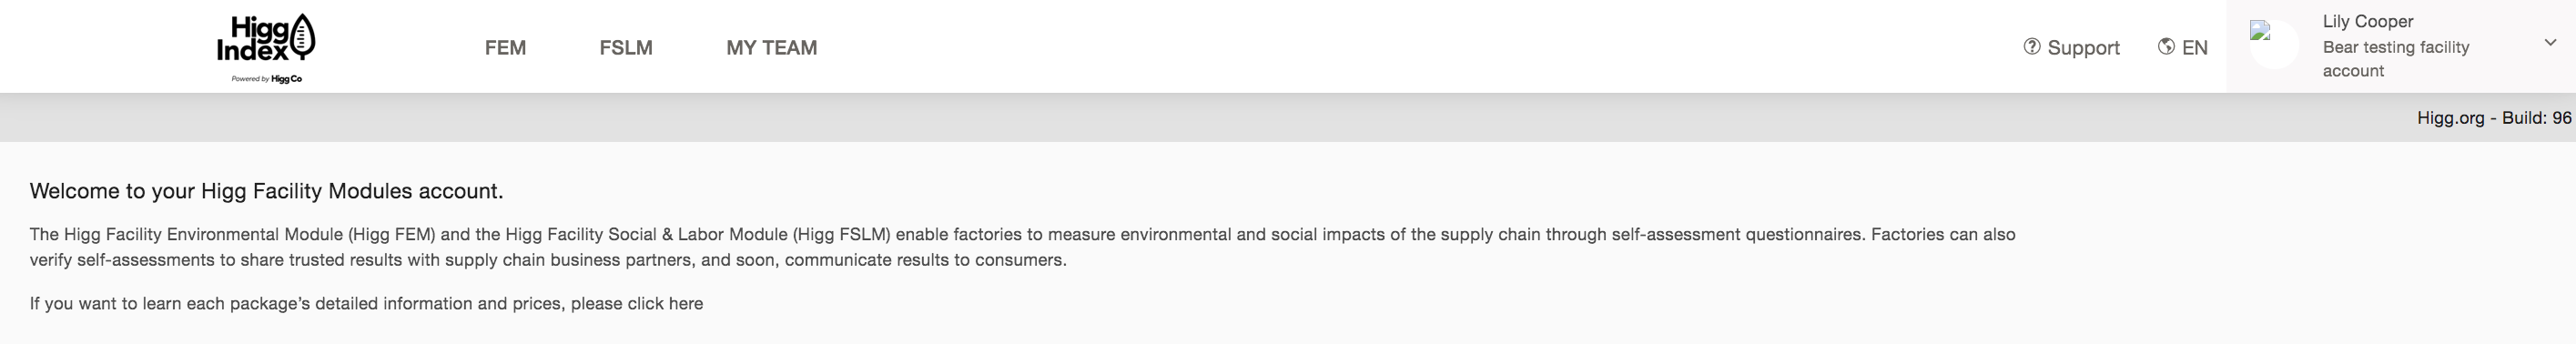
Task: Expand the account menu chevron
Action: pos(2550,43)
